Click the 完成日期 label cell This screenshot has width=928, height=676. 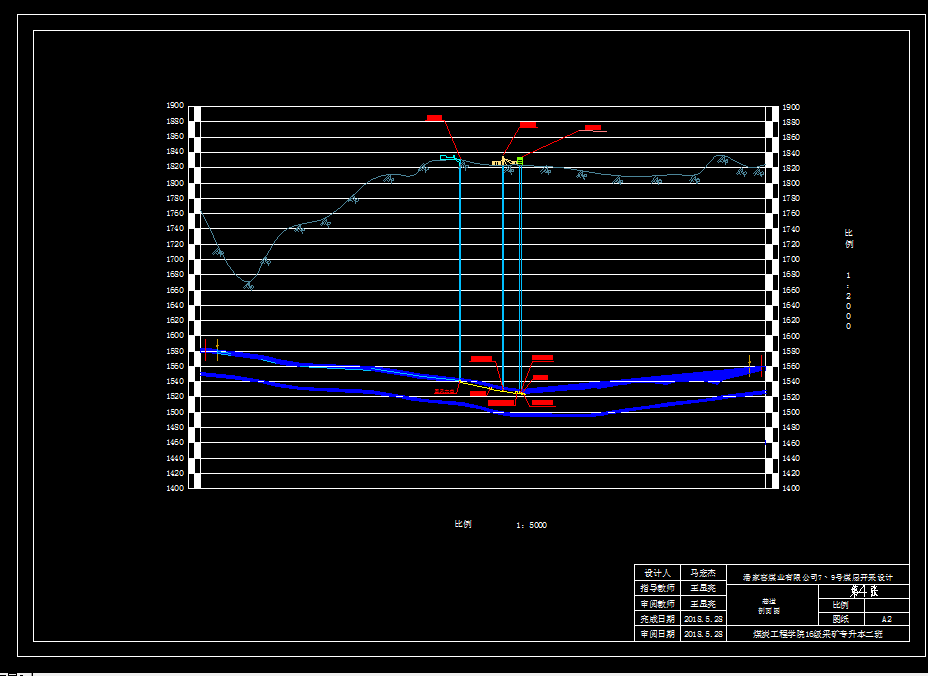pos(658,619)
